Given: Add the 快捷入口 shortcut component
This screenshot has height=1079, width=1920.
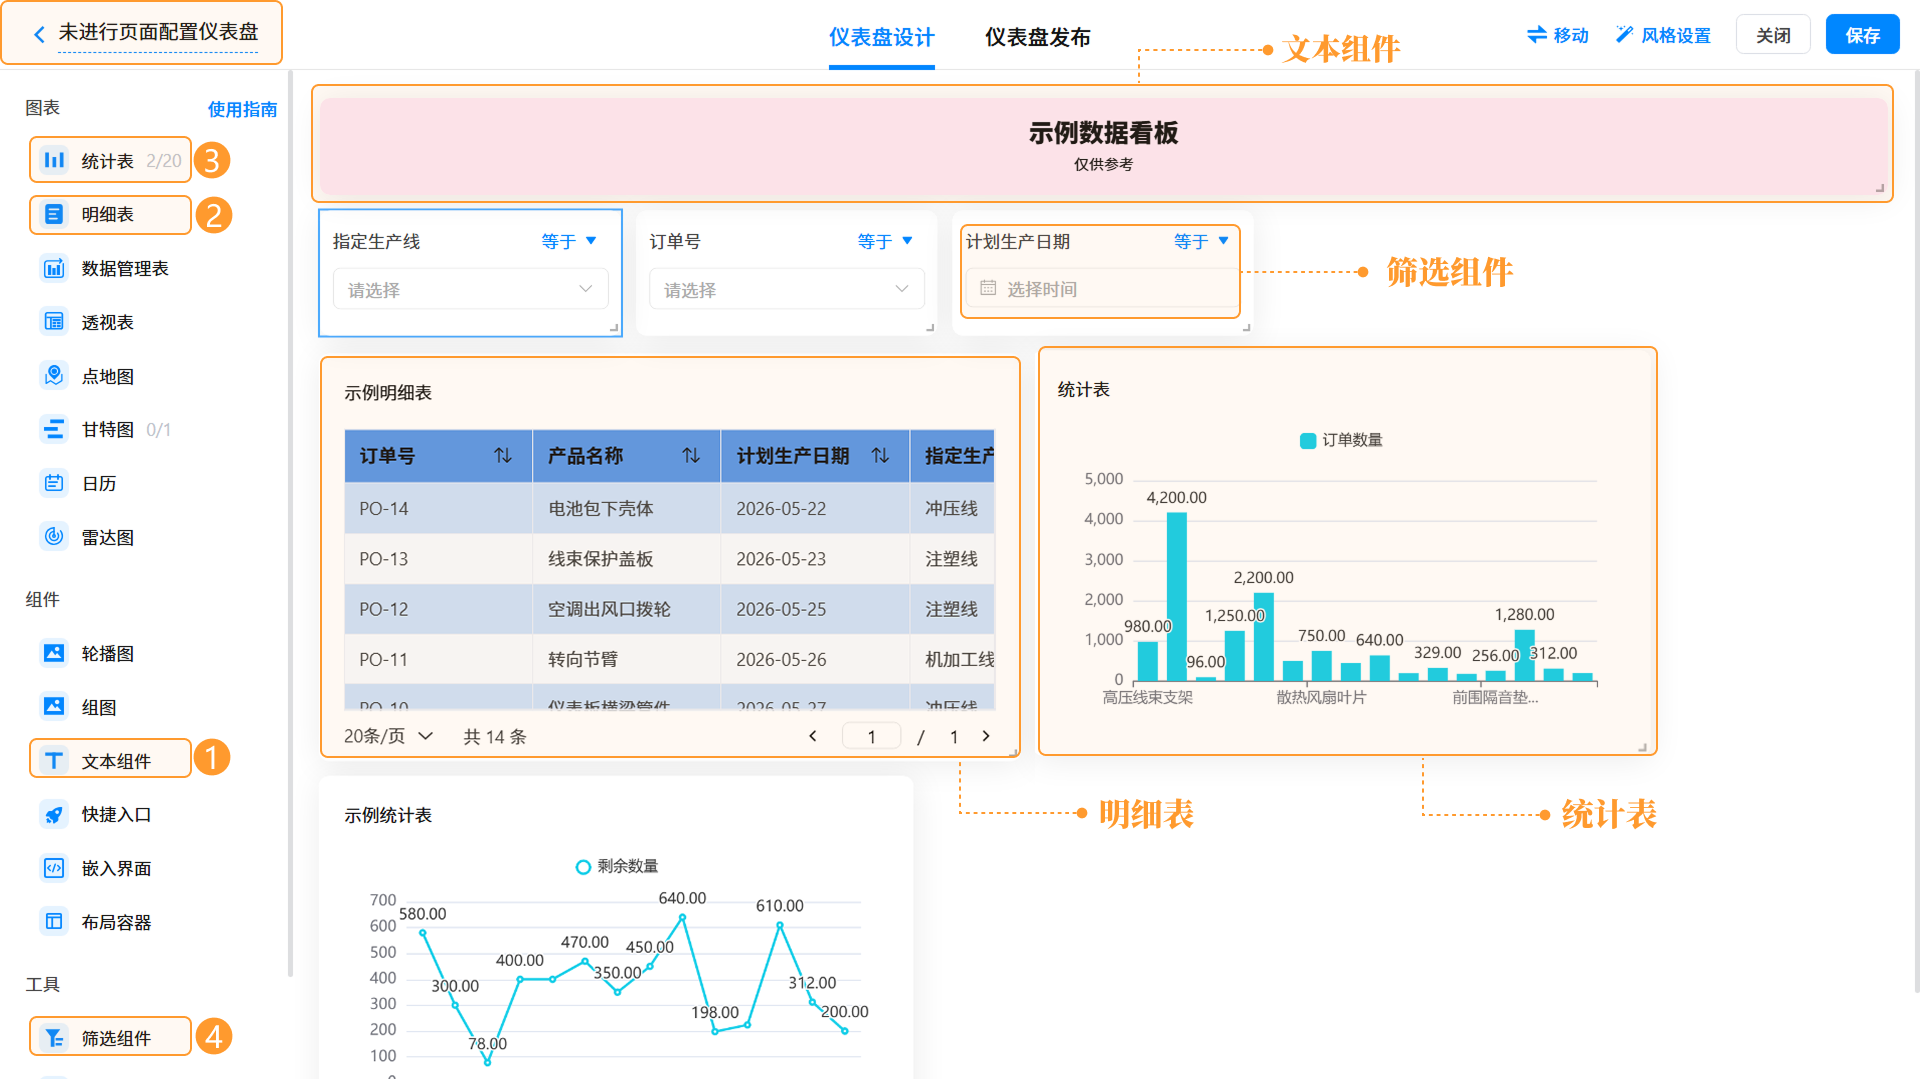Looking at the screenshot, I should 54,814.
